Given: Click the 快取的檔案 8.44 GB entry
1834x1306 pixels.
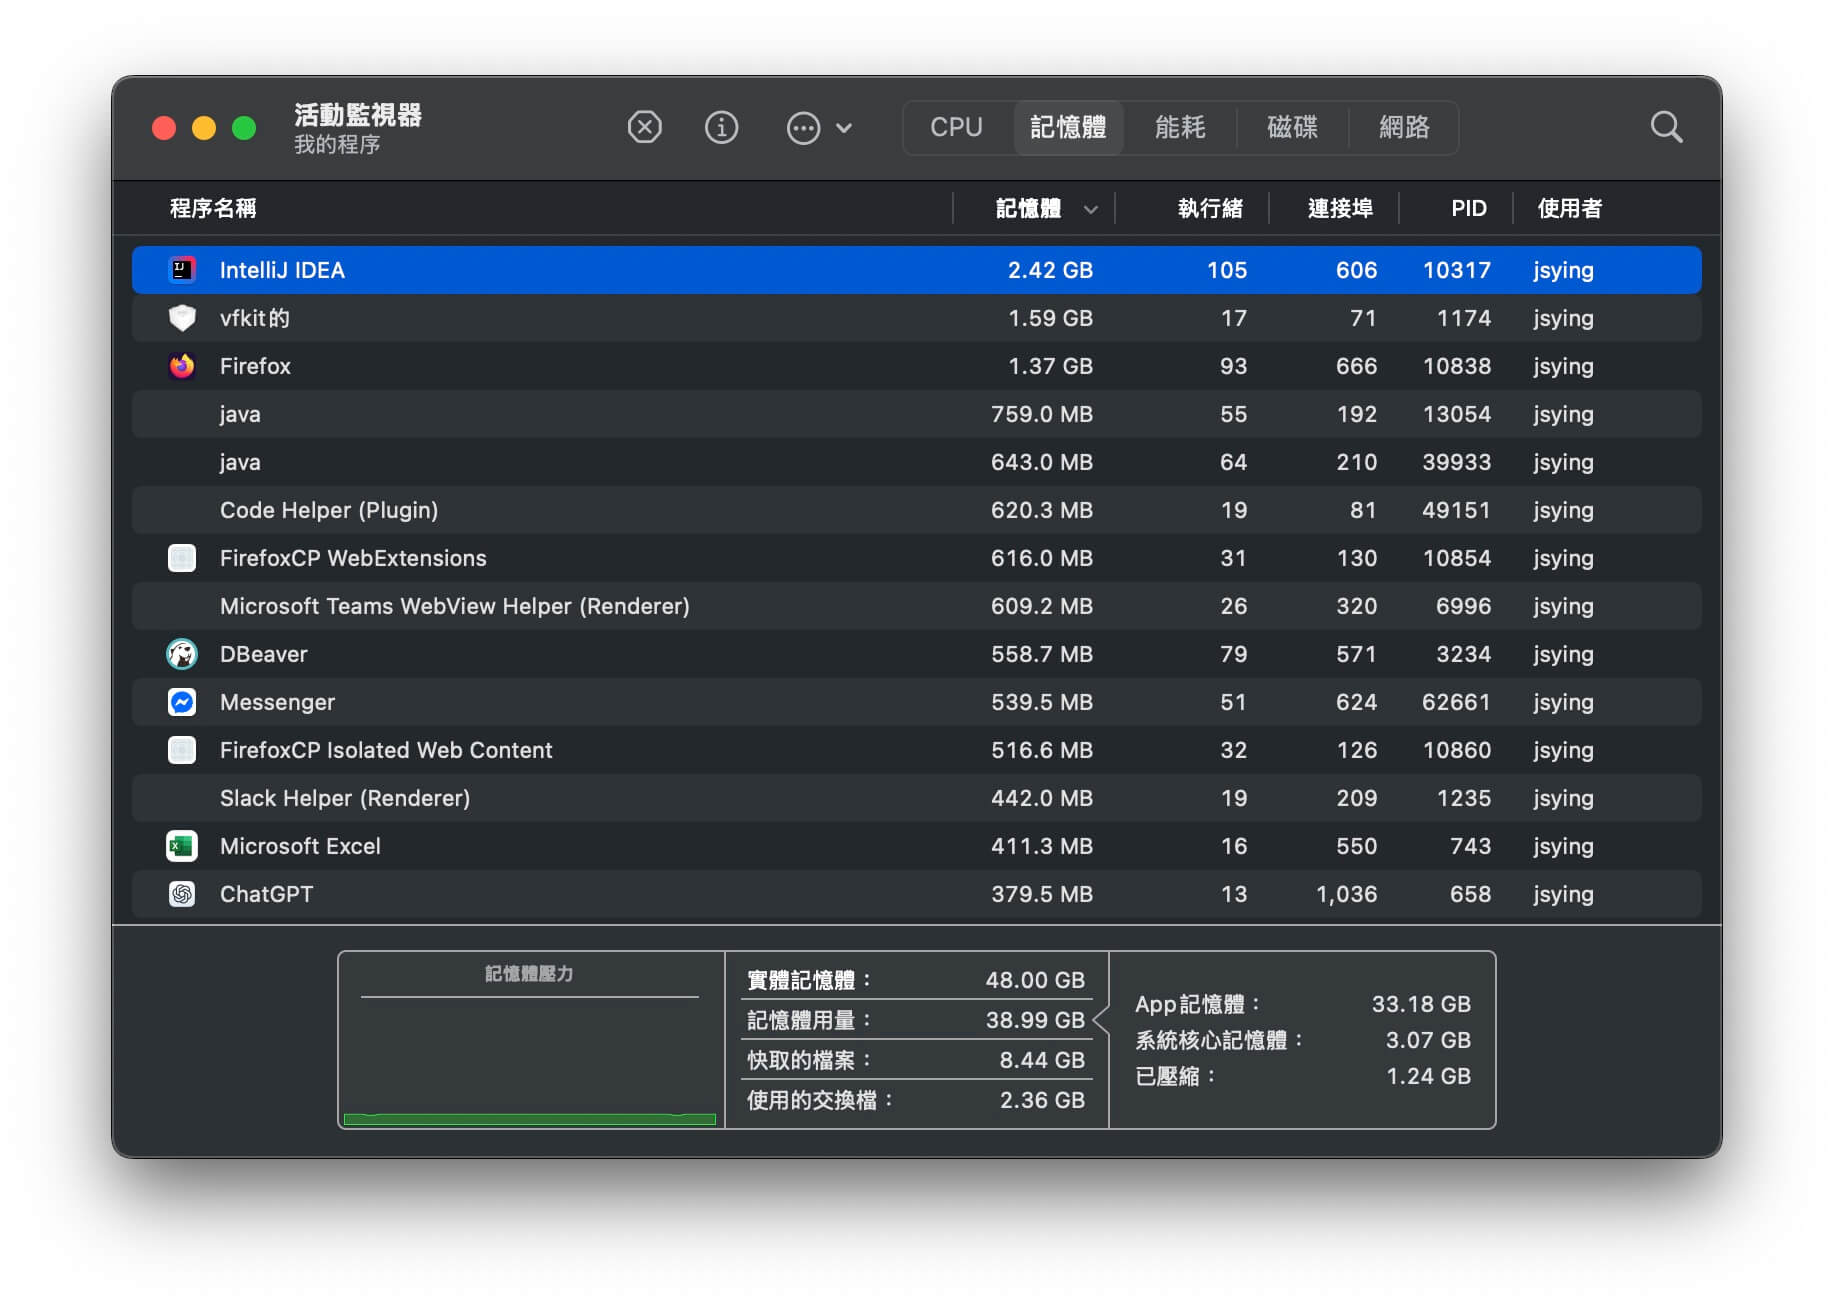Looking at the screenshot, I should coord(916,1060).
